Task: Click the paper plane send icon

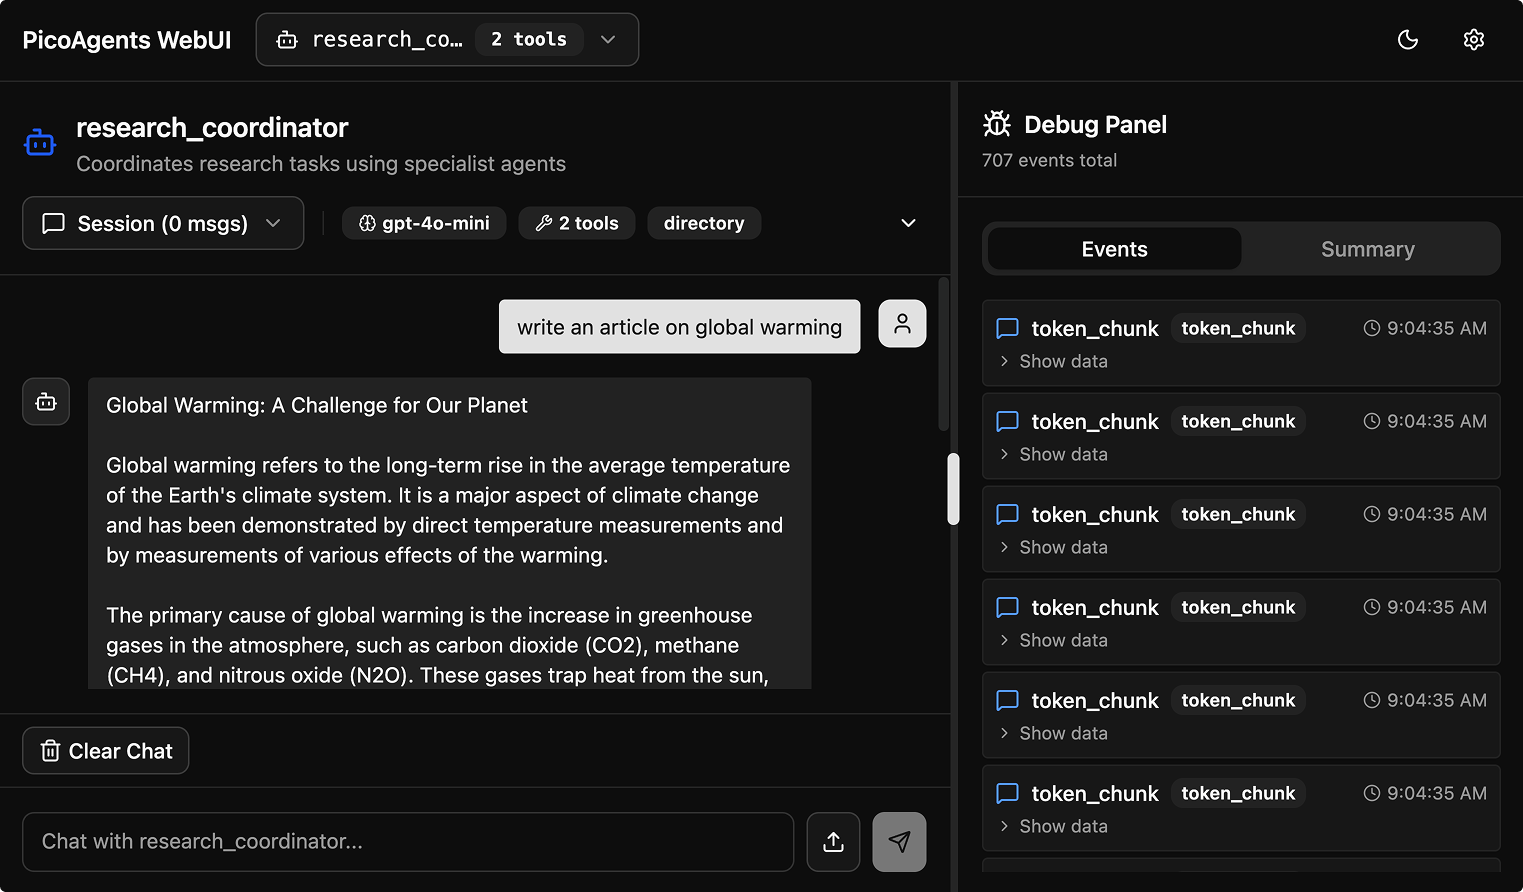Action: click(898, 841)
